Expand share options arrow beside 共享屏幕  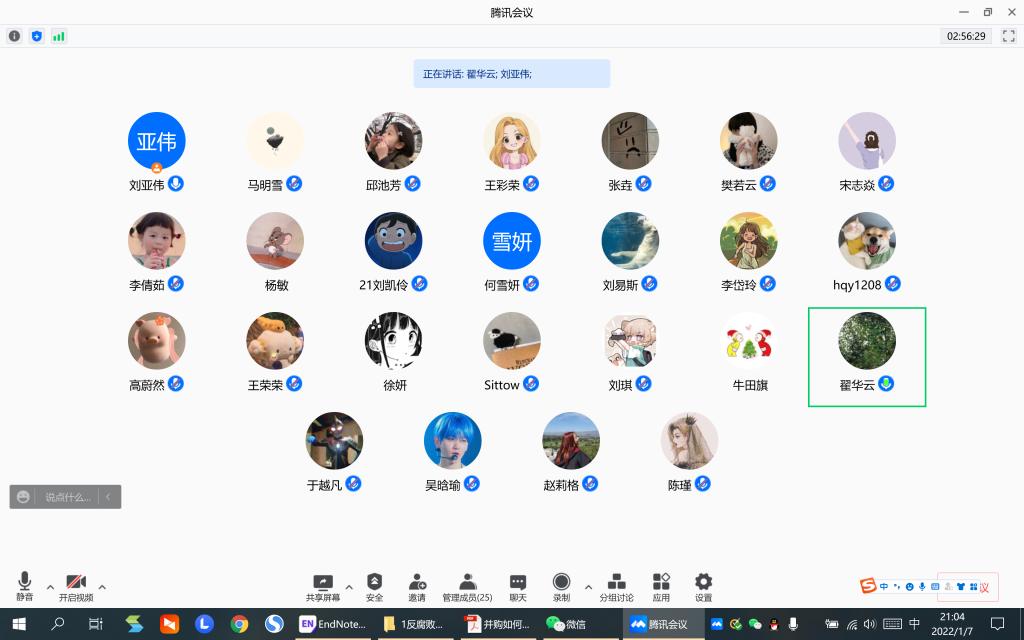point(349,587)
